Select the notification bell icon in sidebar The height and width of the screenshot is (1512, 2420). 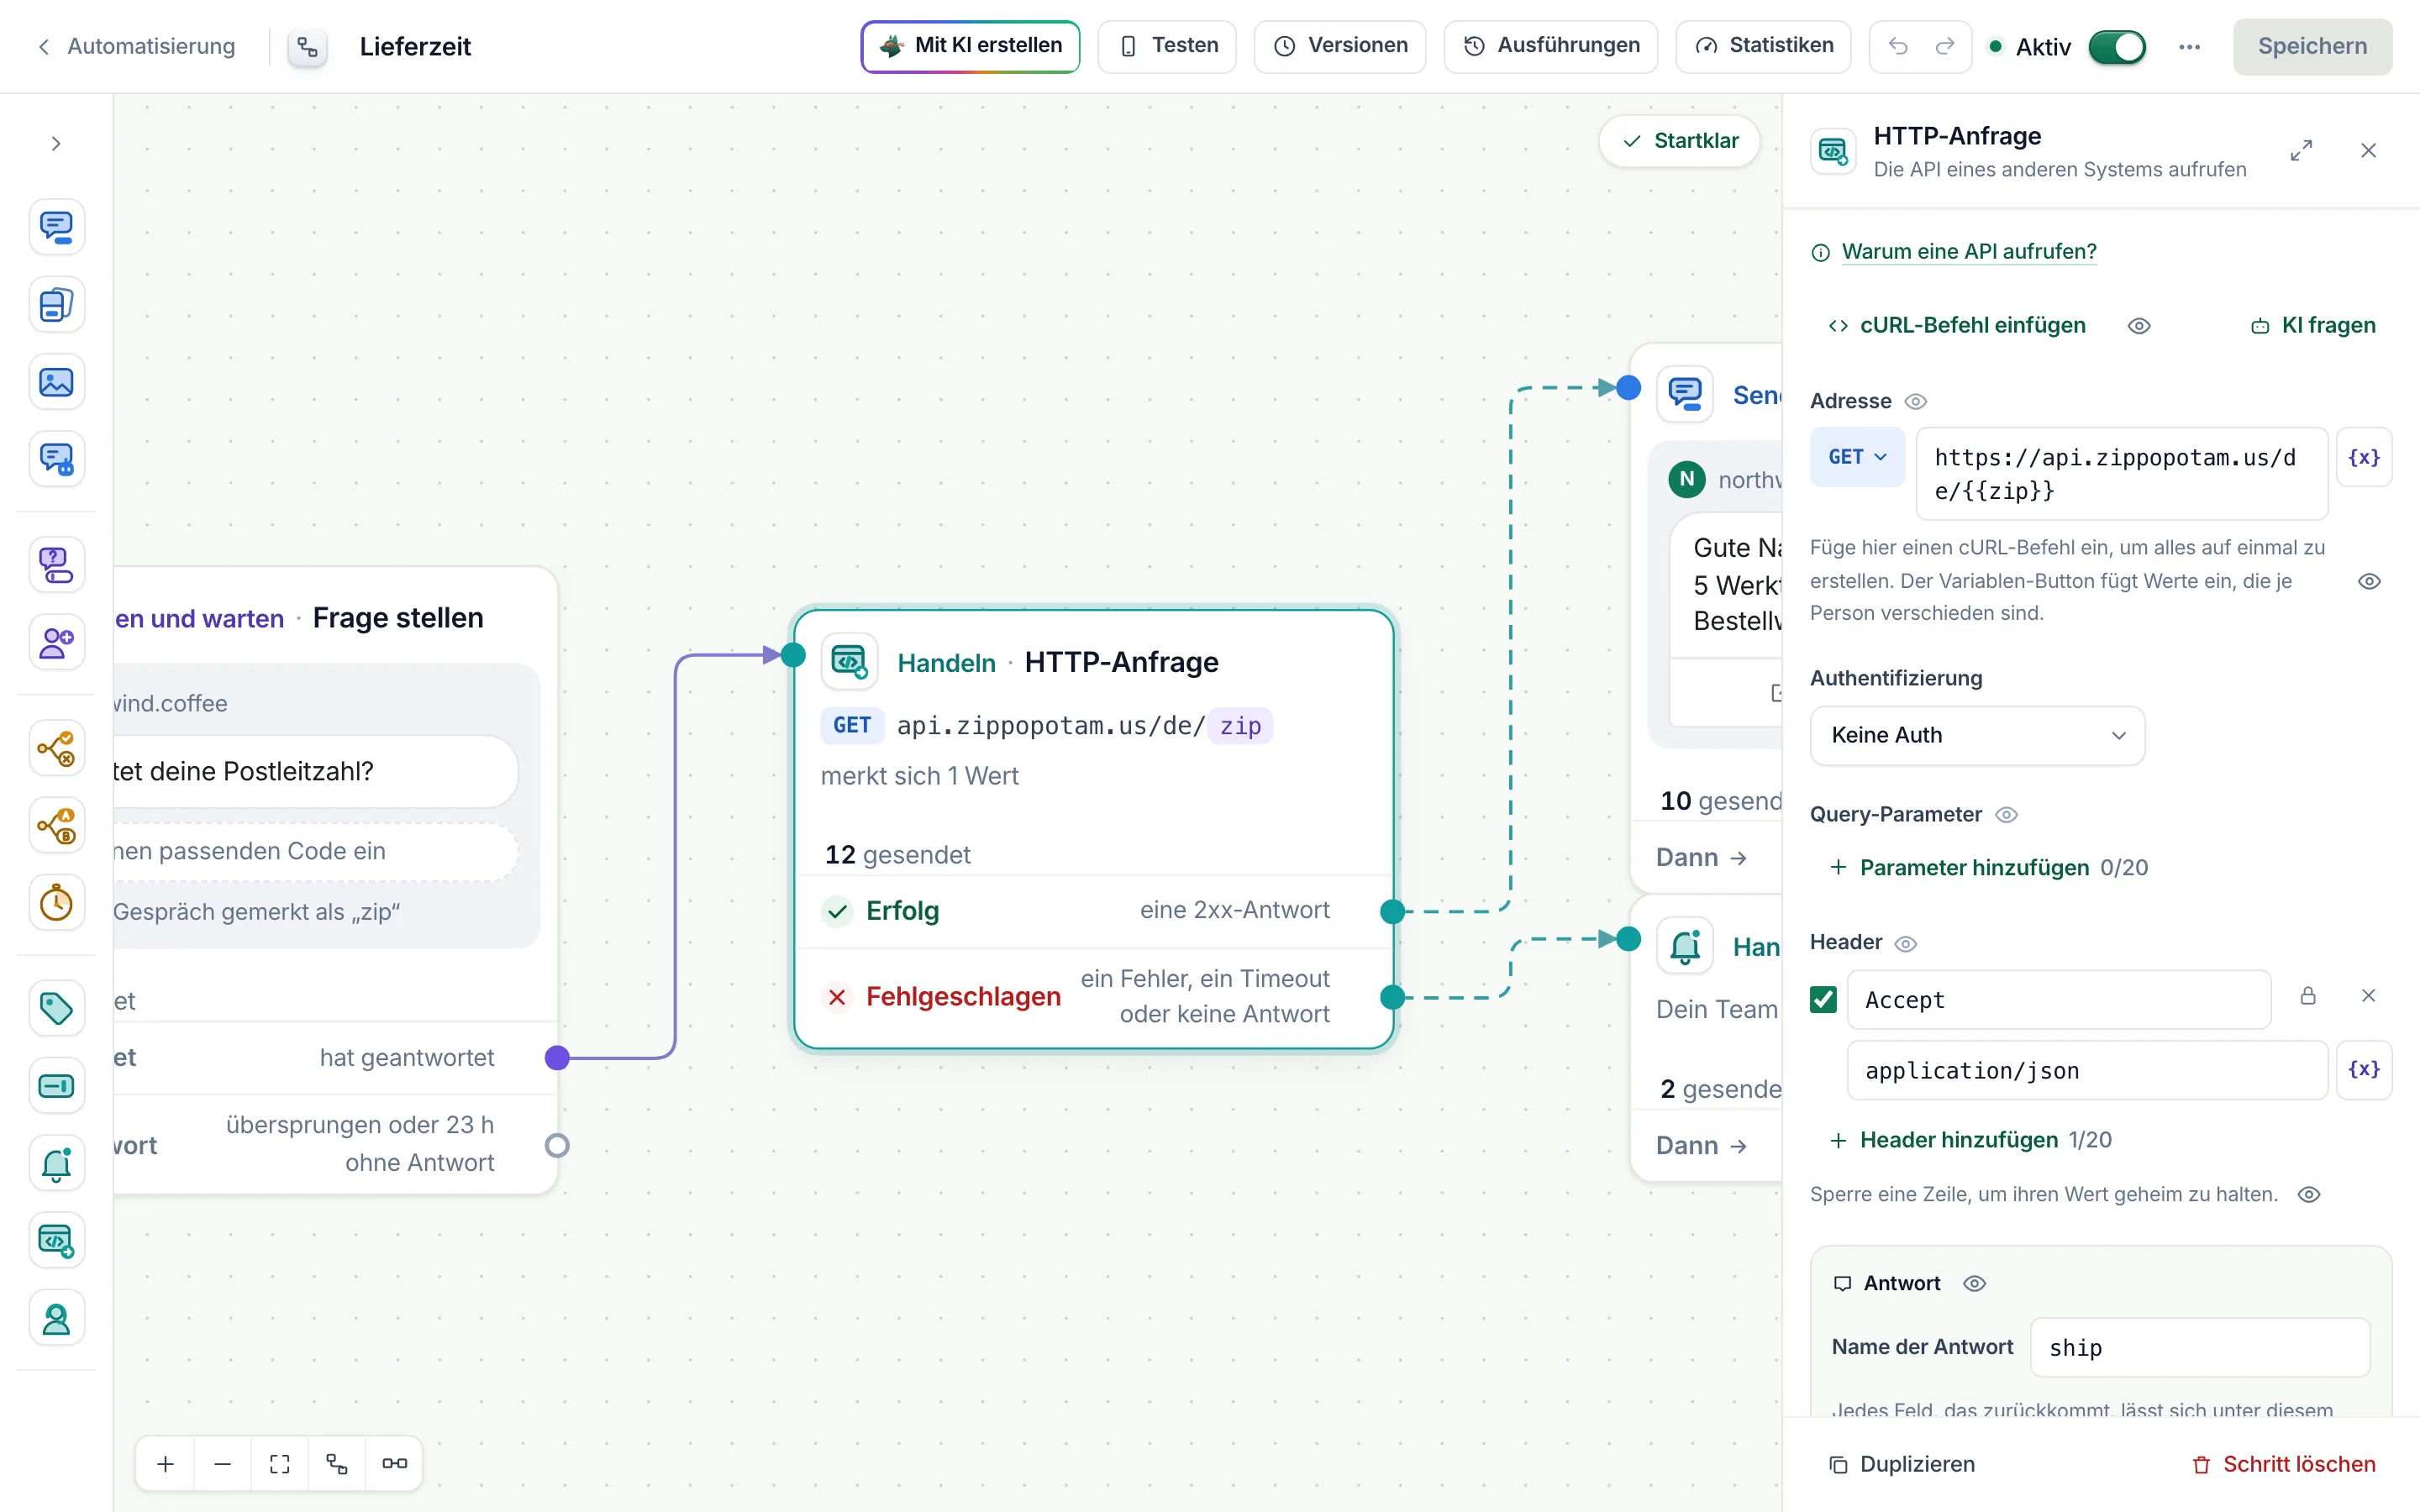tap(56, 1163)
